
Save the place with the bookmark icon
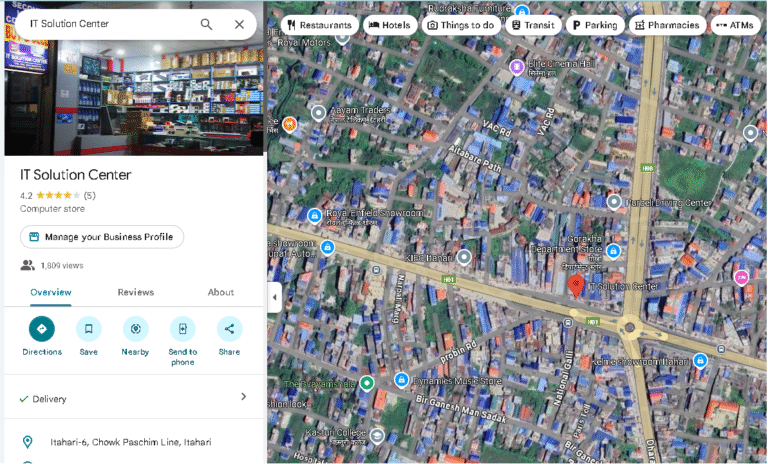[x=89, y=329]
